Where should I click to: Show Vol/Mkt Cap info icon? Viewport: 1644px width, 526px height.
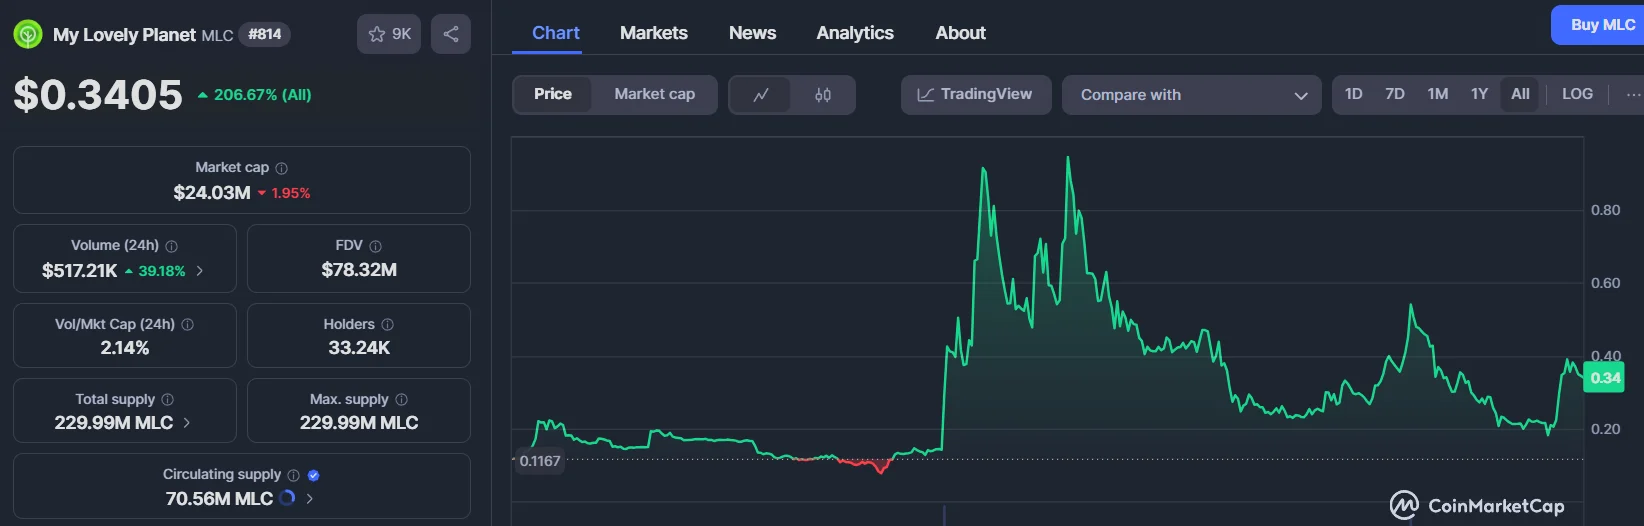(x=187, y=325)
